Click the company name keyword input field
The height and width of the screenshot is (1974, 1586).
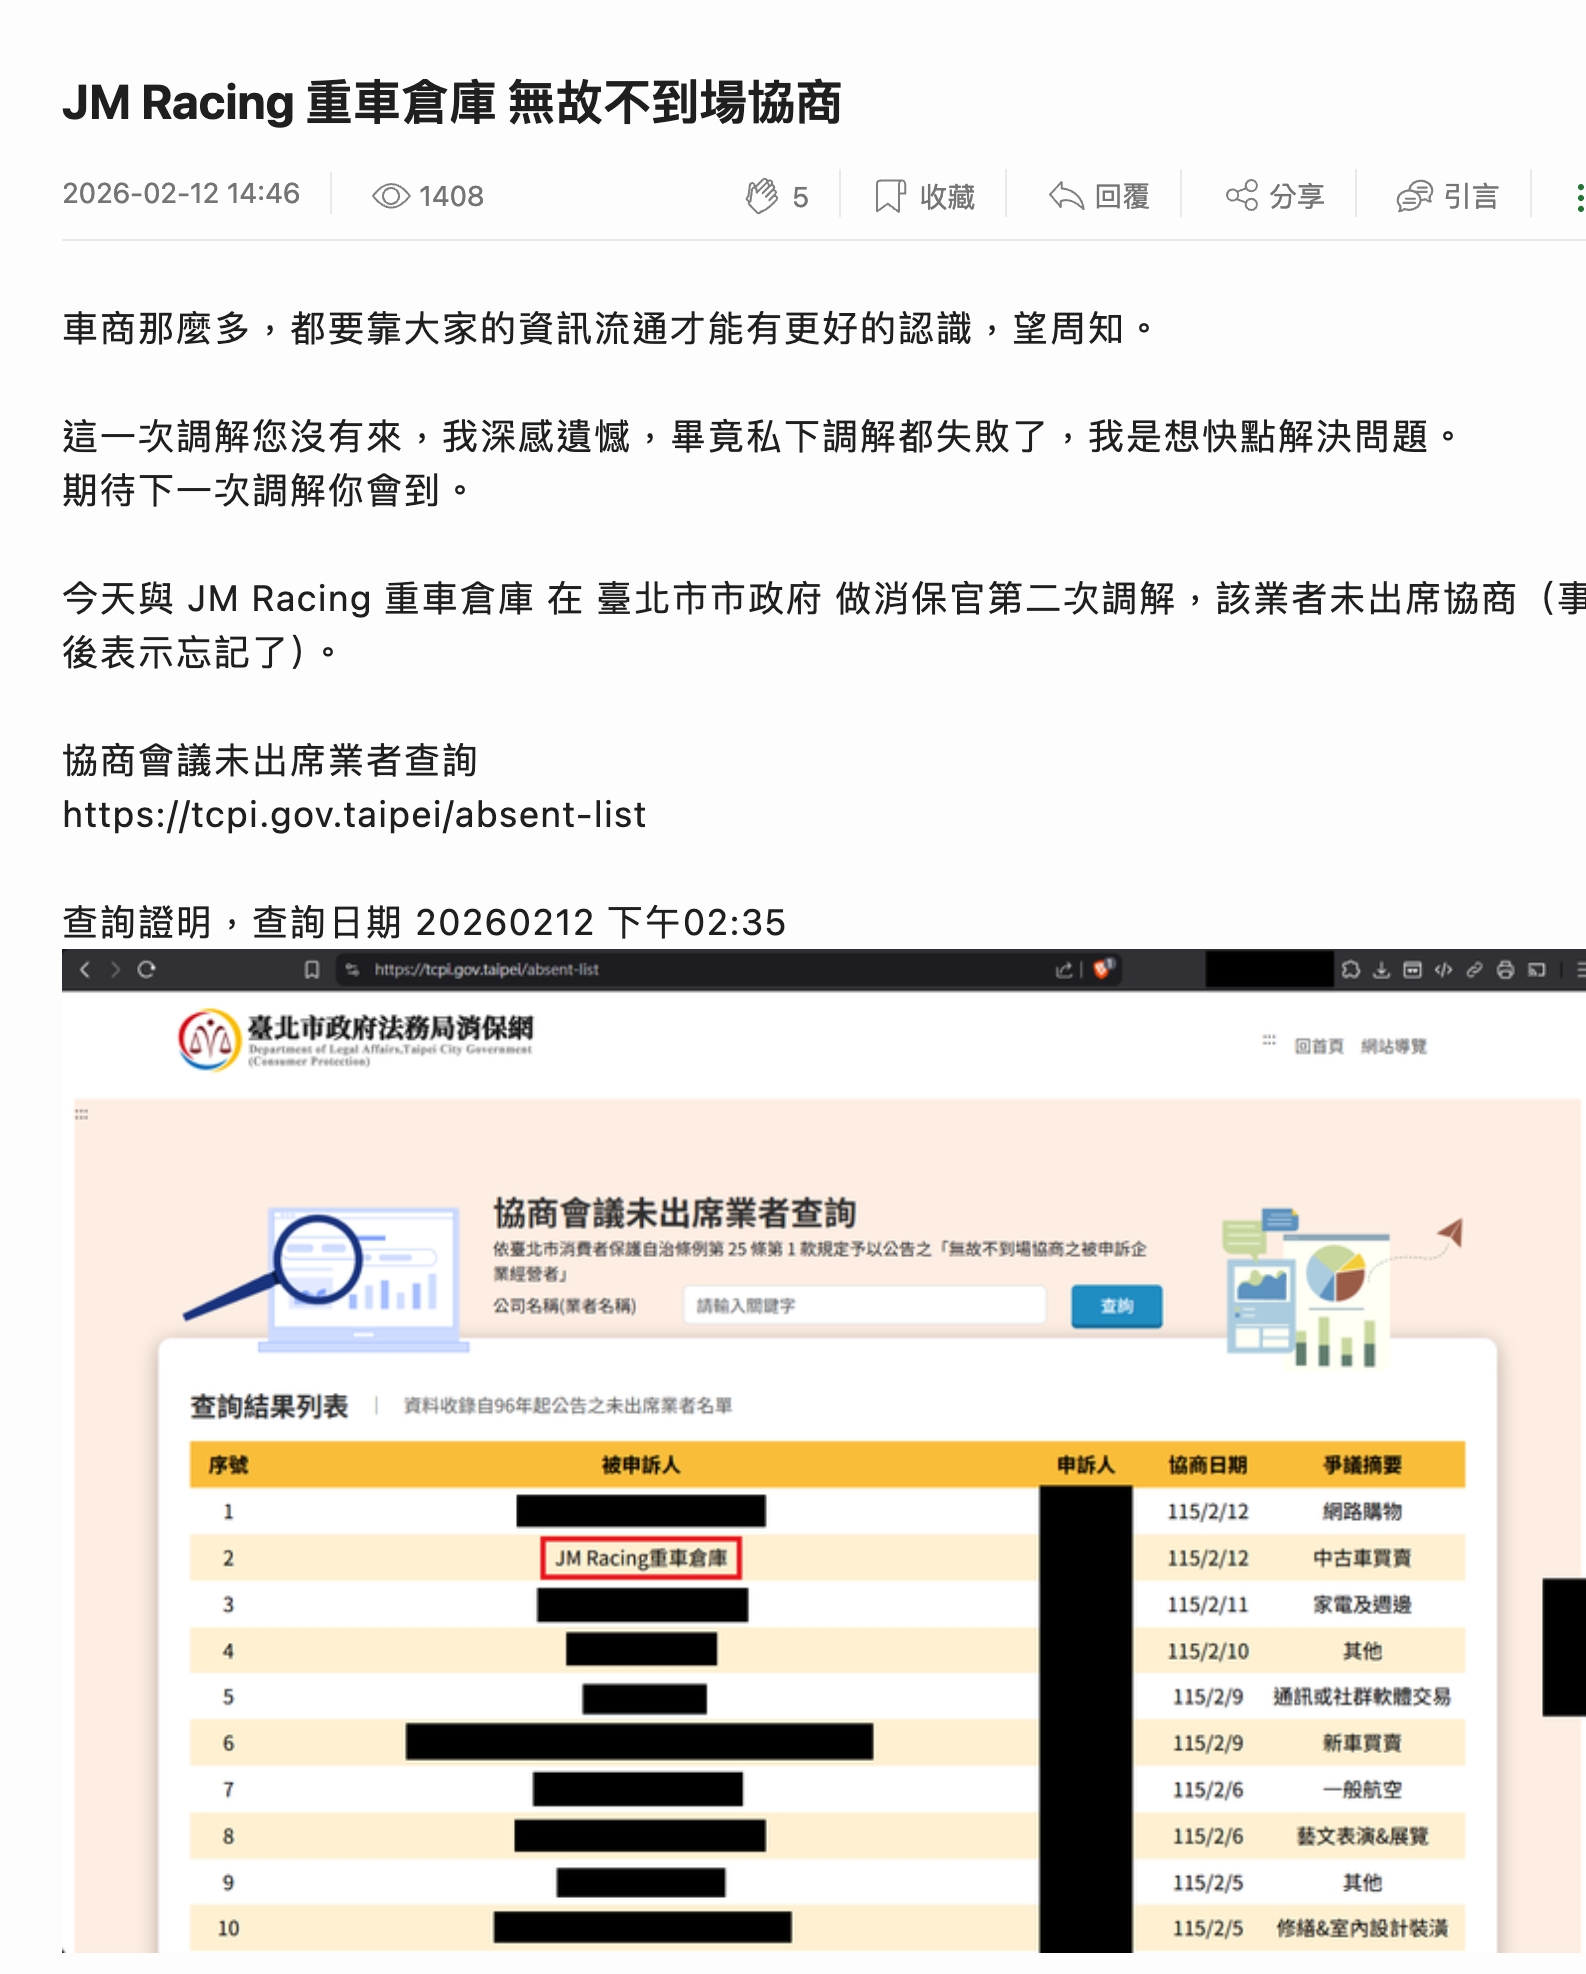[x=864, y=1306]
